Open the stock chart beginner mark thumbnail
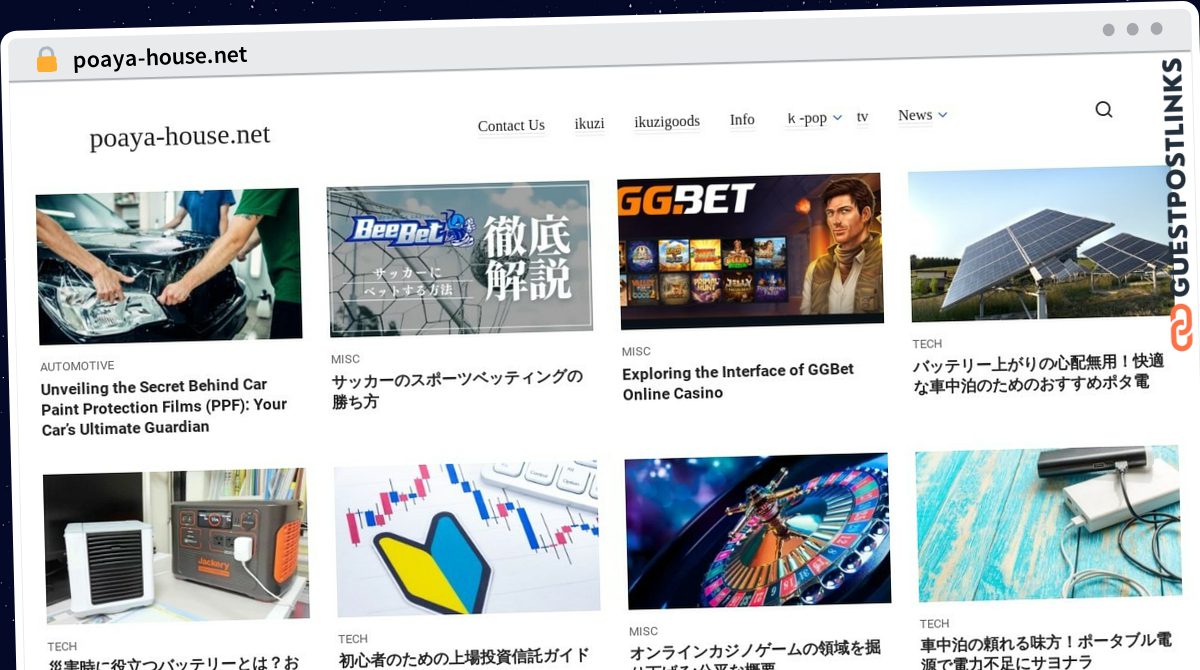 click(x=467, y=539)
